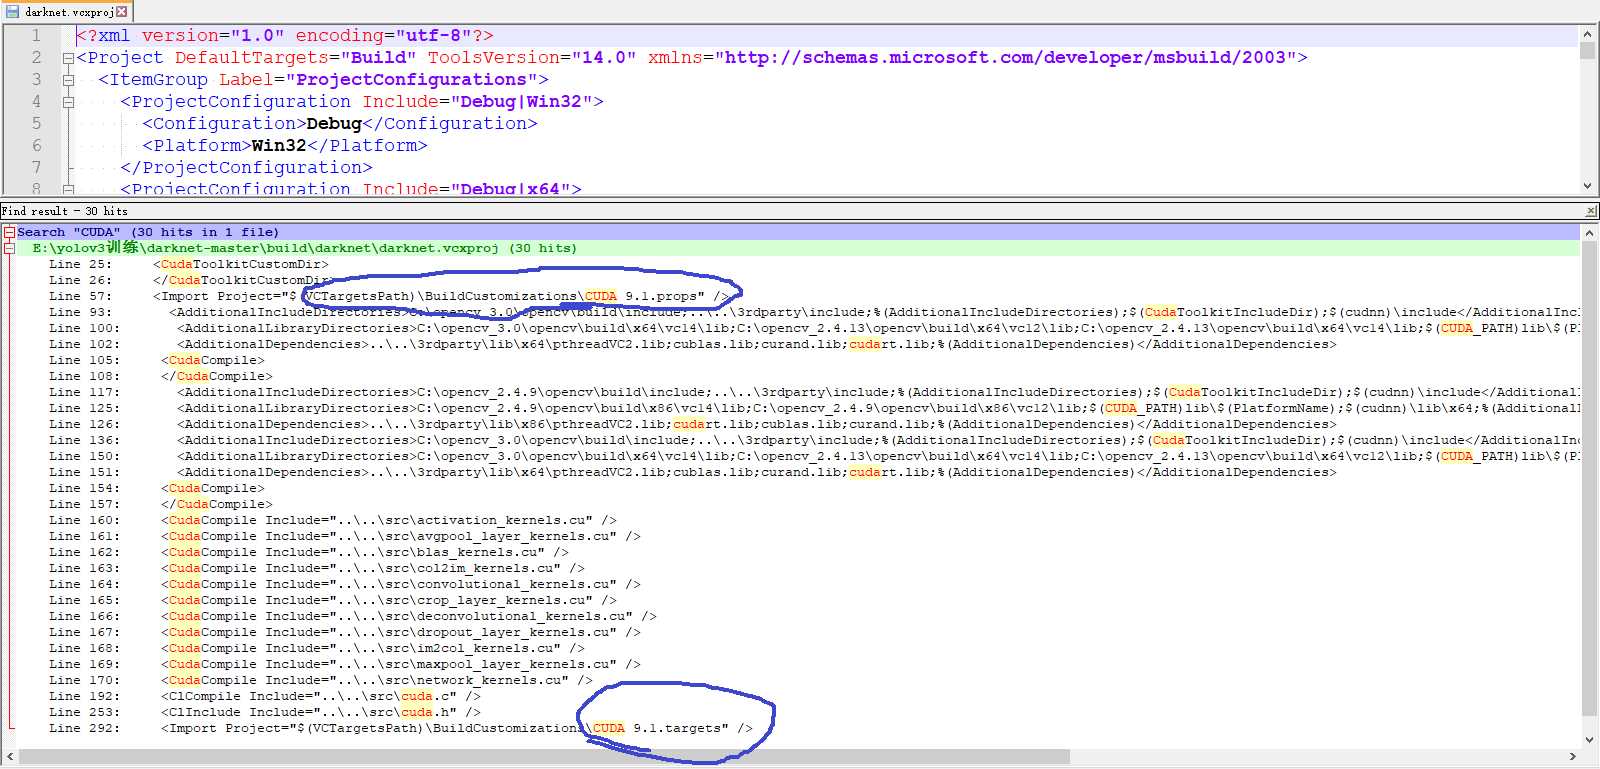
Task: Go to the Line 168 im2col_kernels.cu result
Action: 316,648
